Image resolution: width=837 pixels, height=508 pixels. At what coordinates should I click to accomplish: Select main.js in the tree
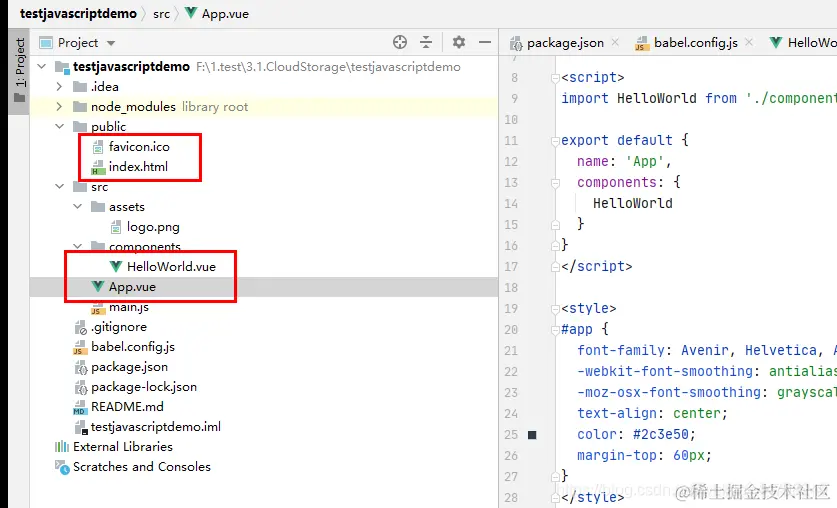coord(129,307)
